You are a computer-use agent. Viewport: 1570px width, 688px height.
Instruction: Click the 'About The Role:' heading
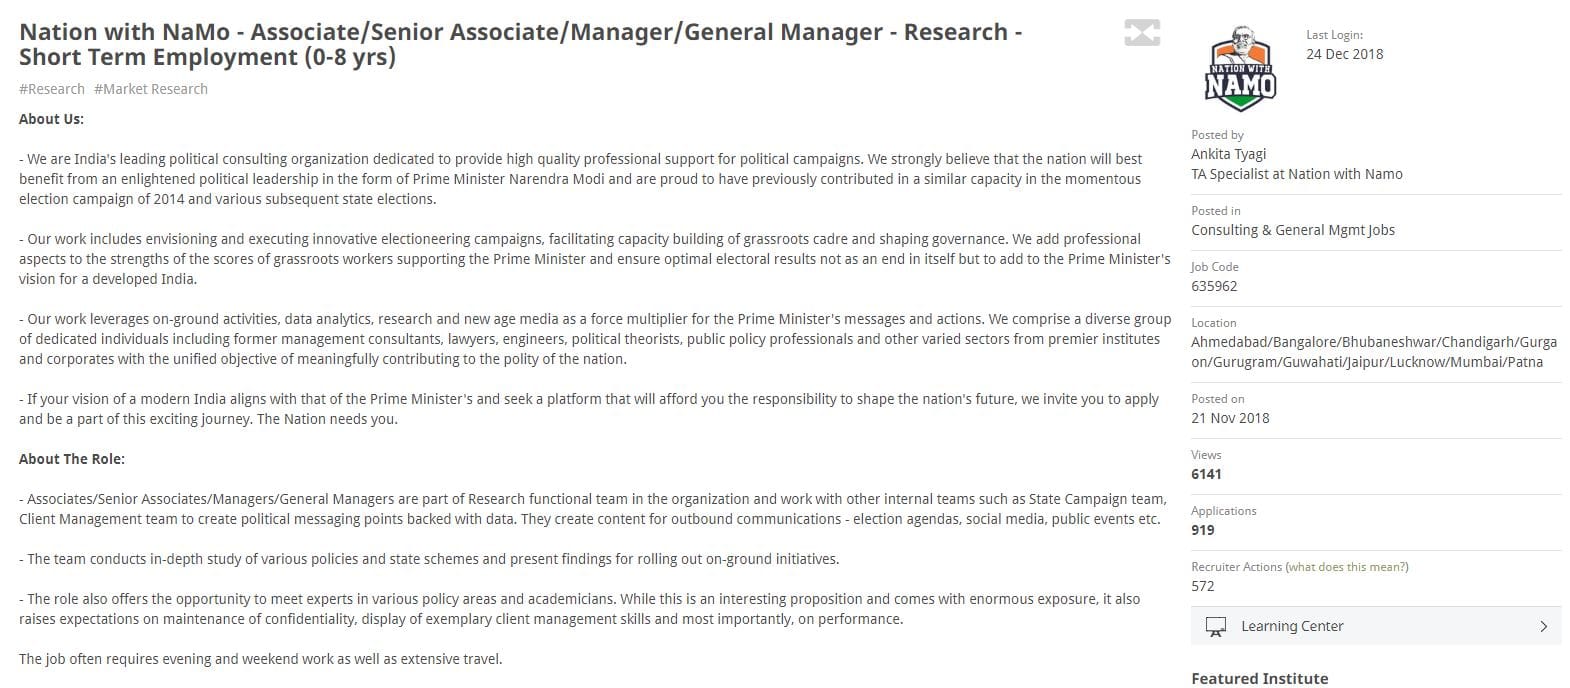pyautogui.click(x=72, y=459)
